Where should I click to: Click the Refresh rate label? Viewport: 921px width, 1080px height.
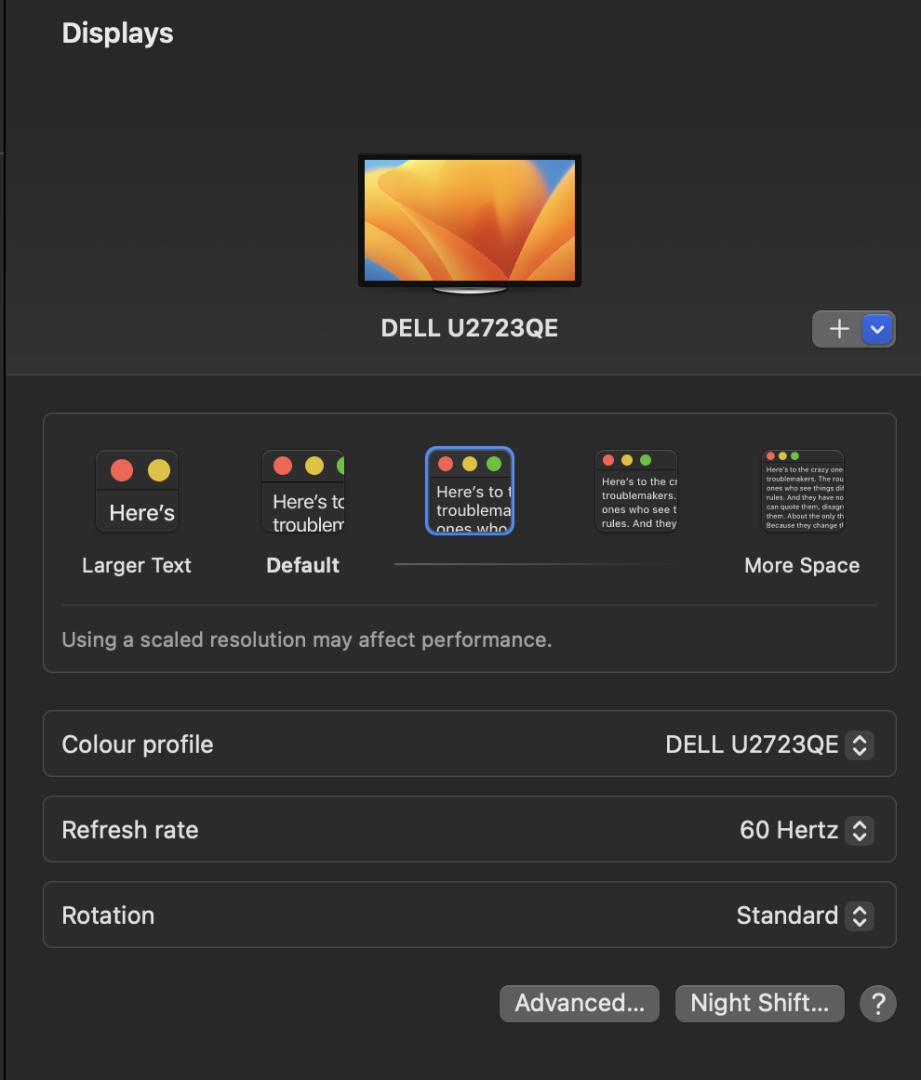tap(130, 830)
